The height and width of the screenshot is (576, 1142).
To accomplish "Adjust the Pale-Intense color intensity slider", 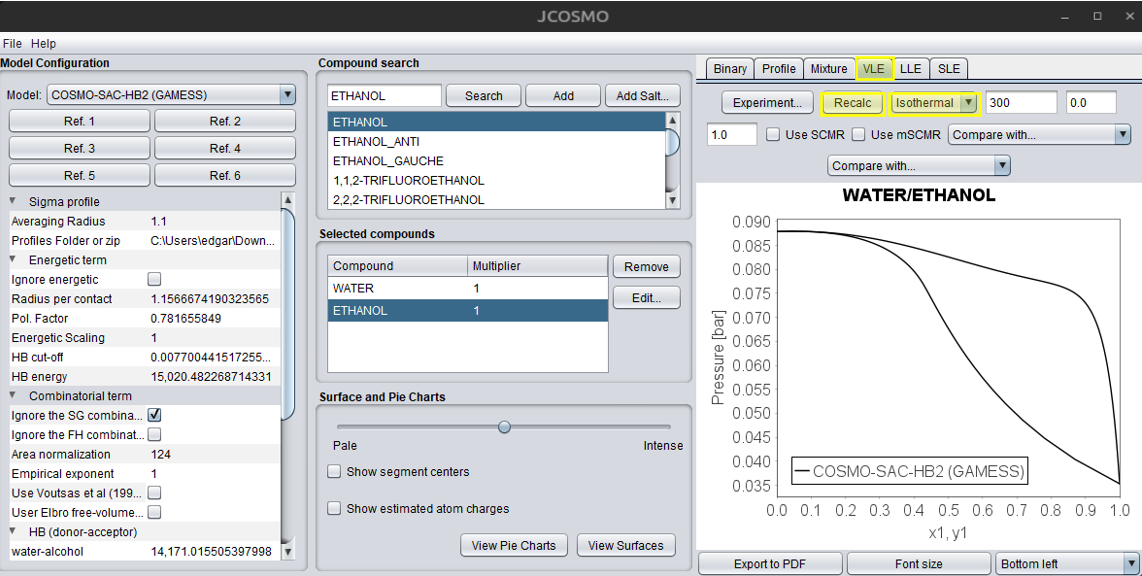I will point(504,426).
